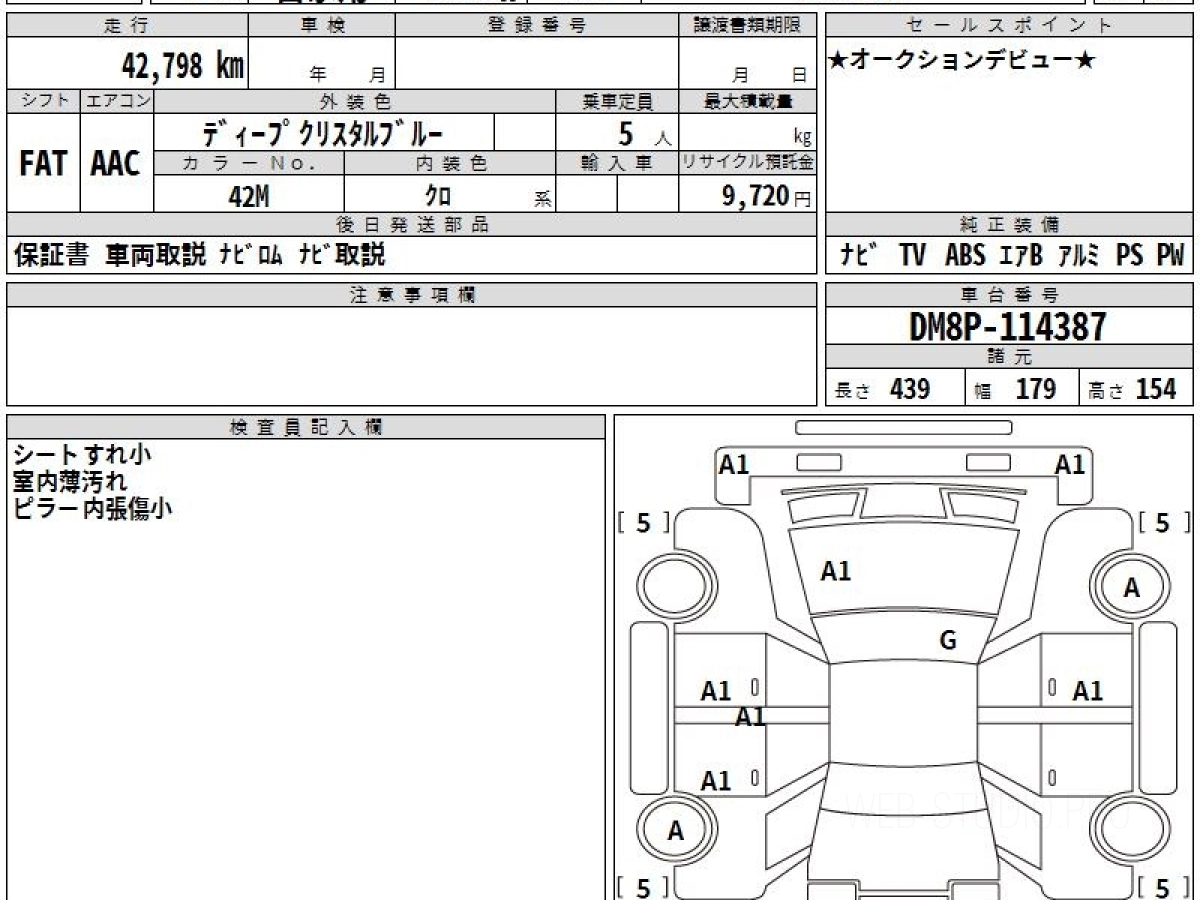Select the color code 42M
This screenshot has width=1200, height=900.
(249, 196)
